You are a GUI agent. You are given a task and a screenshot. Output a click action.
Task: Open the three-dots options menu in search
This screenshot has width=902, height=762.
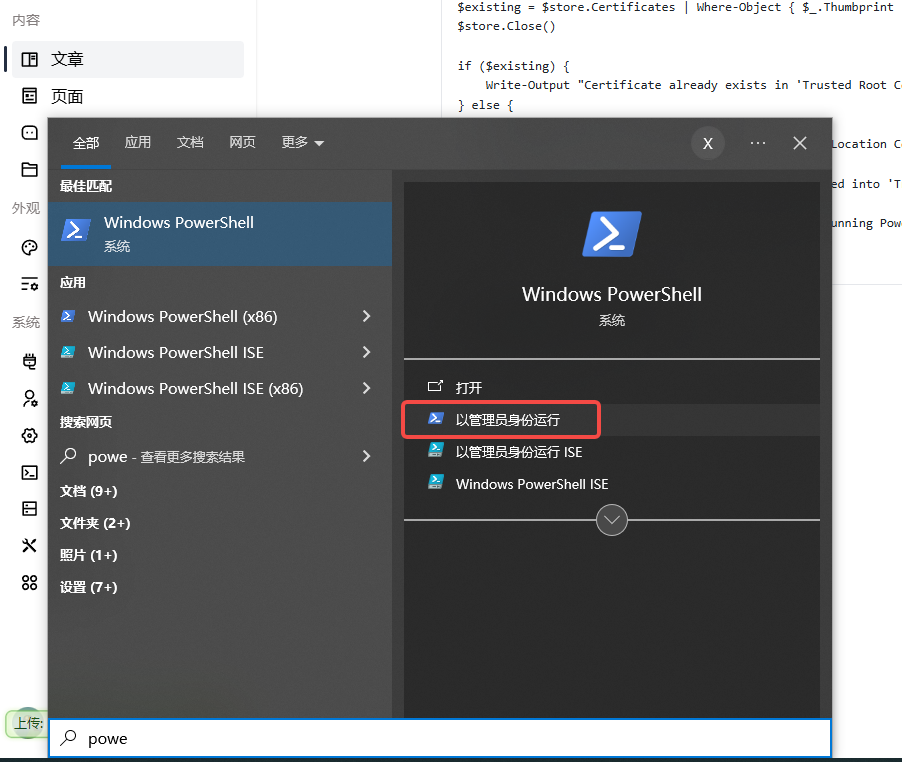(757, 143)
